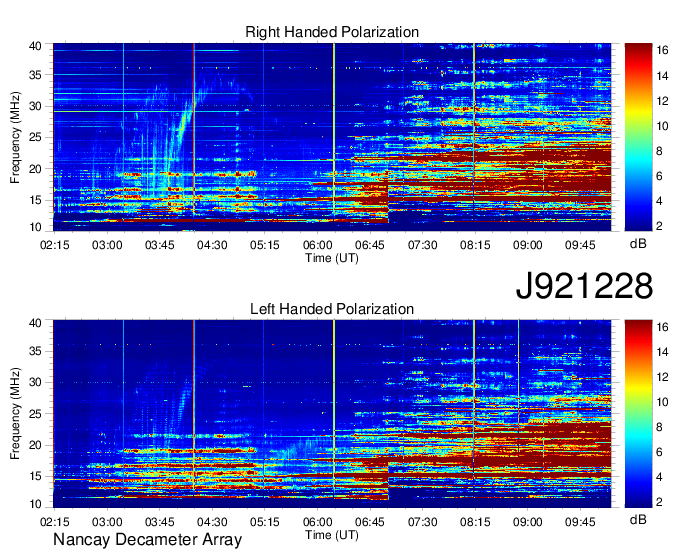This screenshot has width=680, height=552.
Task: Click the 14 dB tick on lower color bar
Action: tap(663, 353)
